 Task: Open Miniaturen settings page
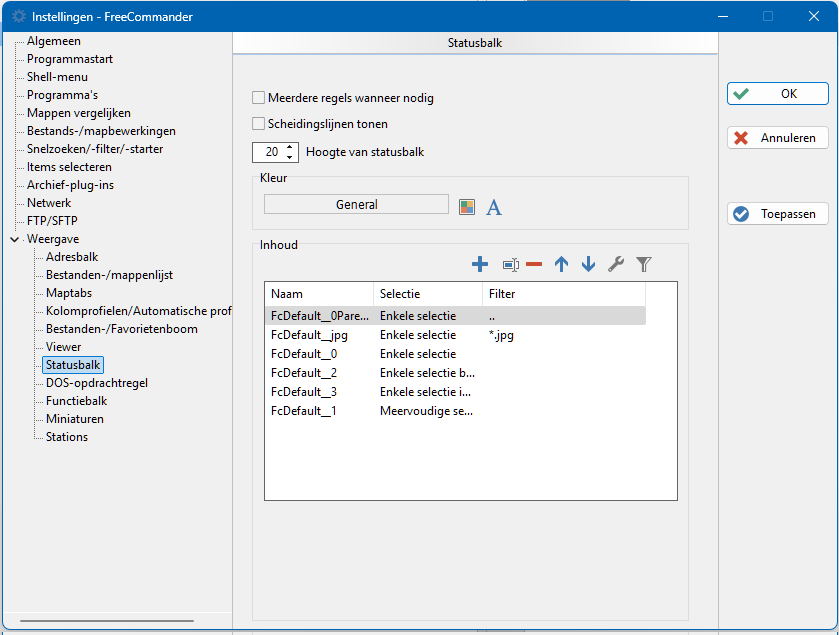coord(74,419)
